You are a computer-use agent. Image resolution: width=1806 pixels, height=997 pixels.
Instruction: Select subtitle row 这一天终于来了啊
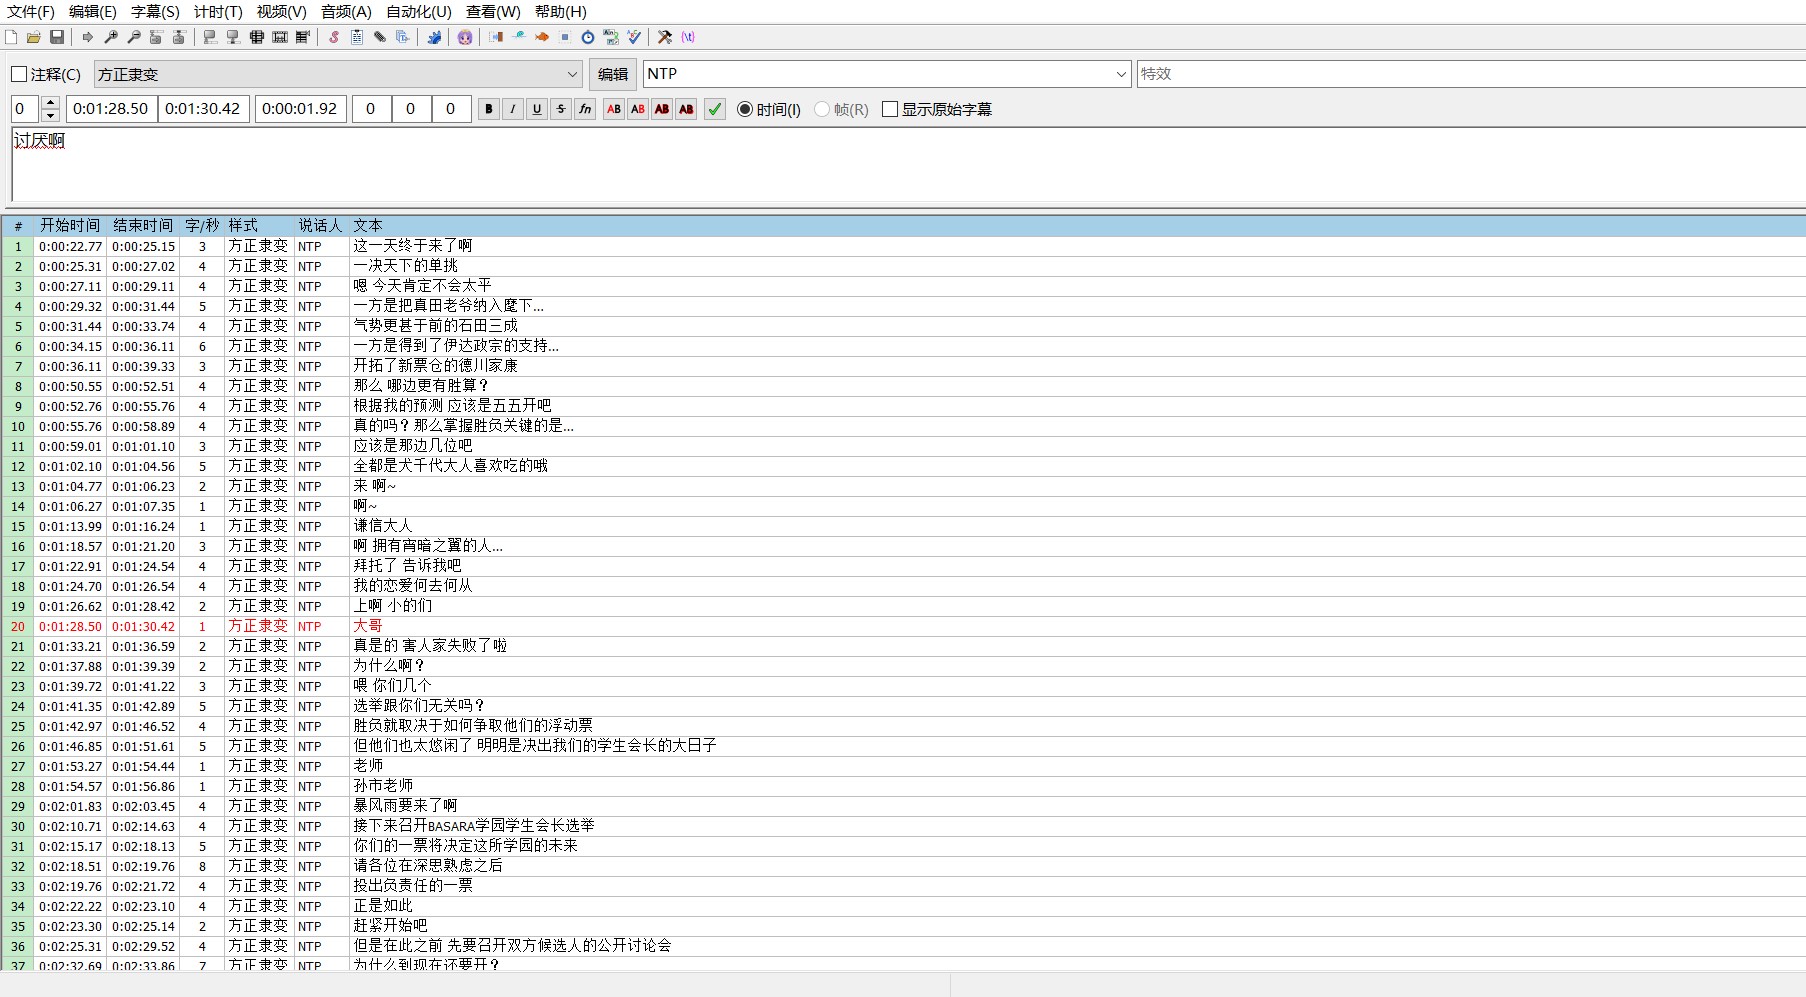pyautogui.click(x=903, y=246)
